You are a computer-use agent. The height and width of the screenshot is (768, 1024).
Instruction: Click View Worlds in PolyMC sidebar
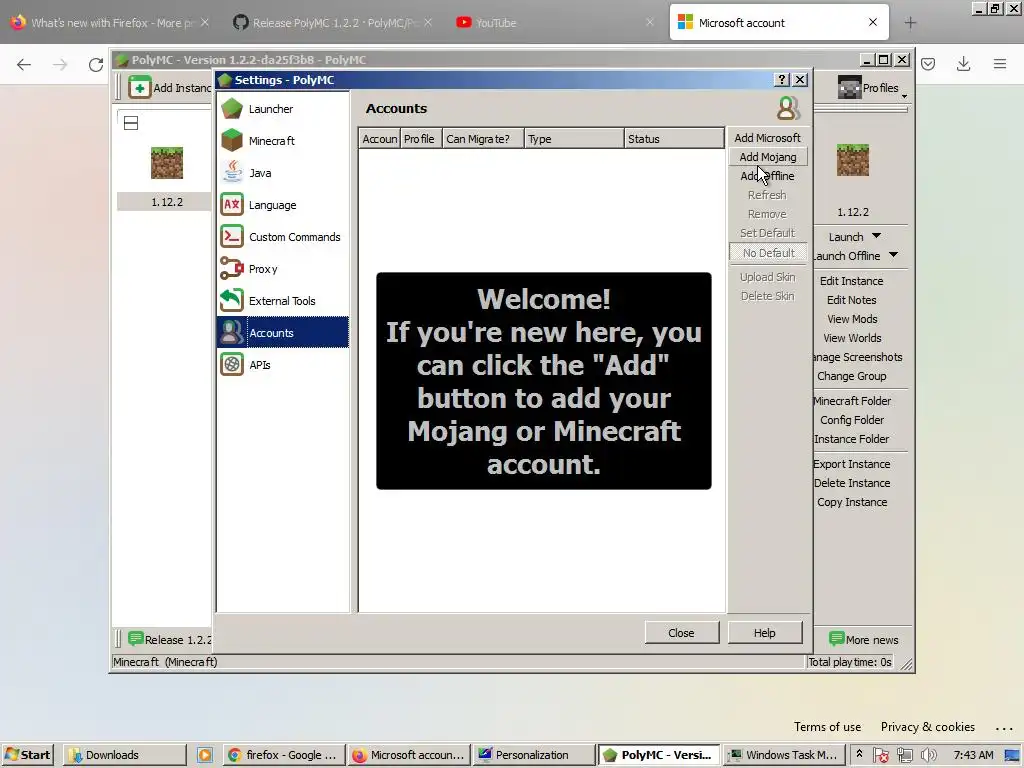pos(852,338)
